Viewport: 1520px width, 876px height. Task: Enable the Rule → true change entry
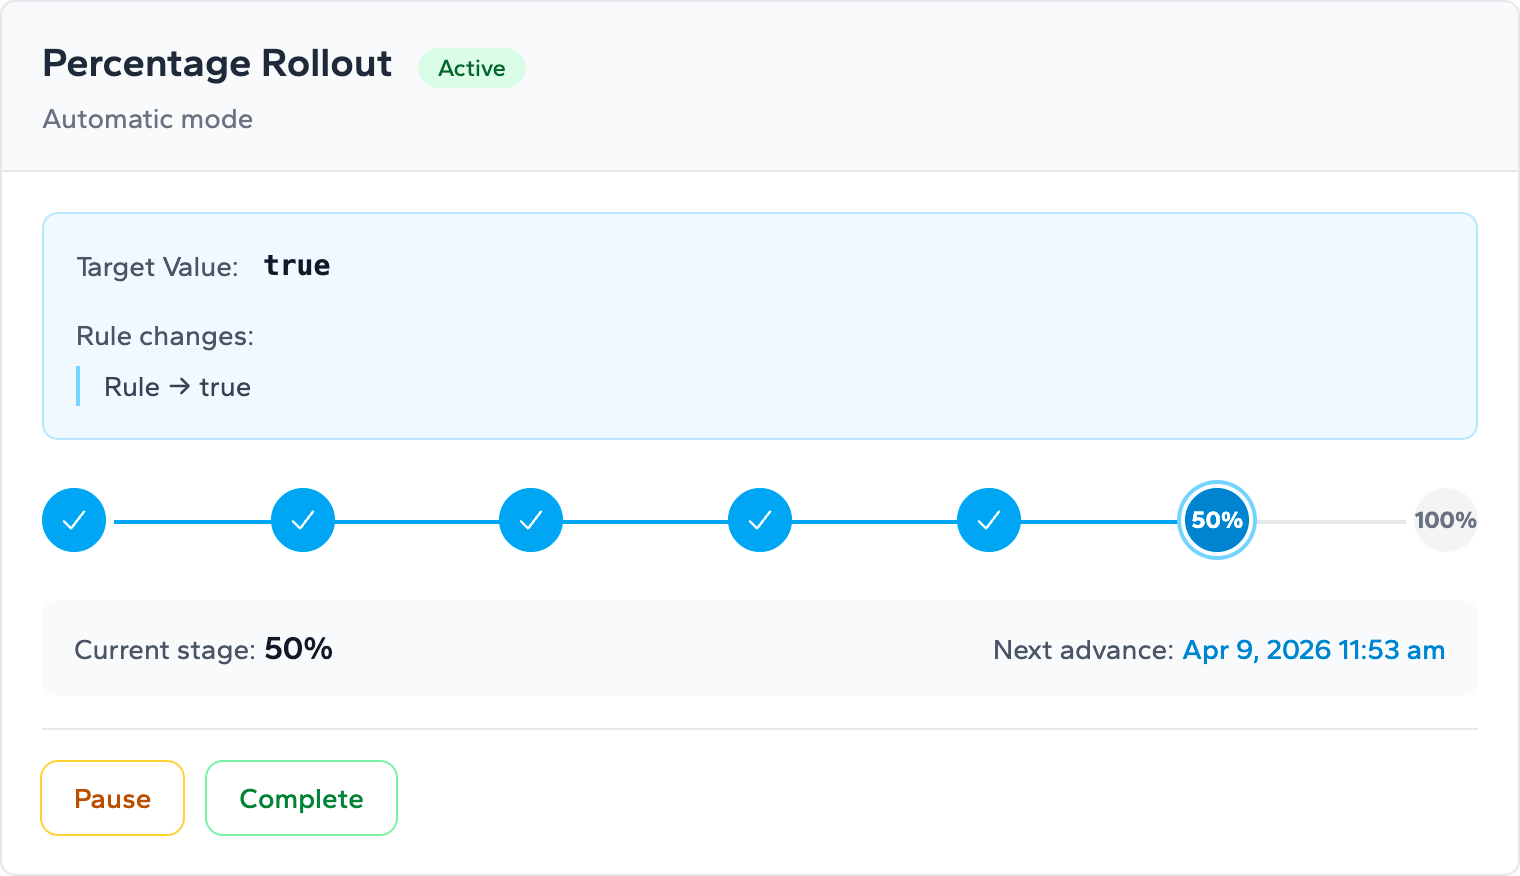click(x=177, y=387)
